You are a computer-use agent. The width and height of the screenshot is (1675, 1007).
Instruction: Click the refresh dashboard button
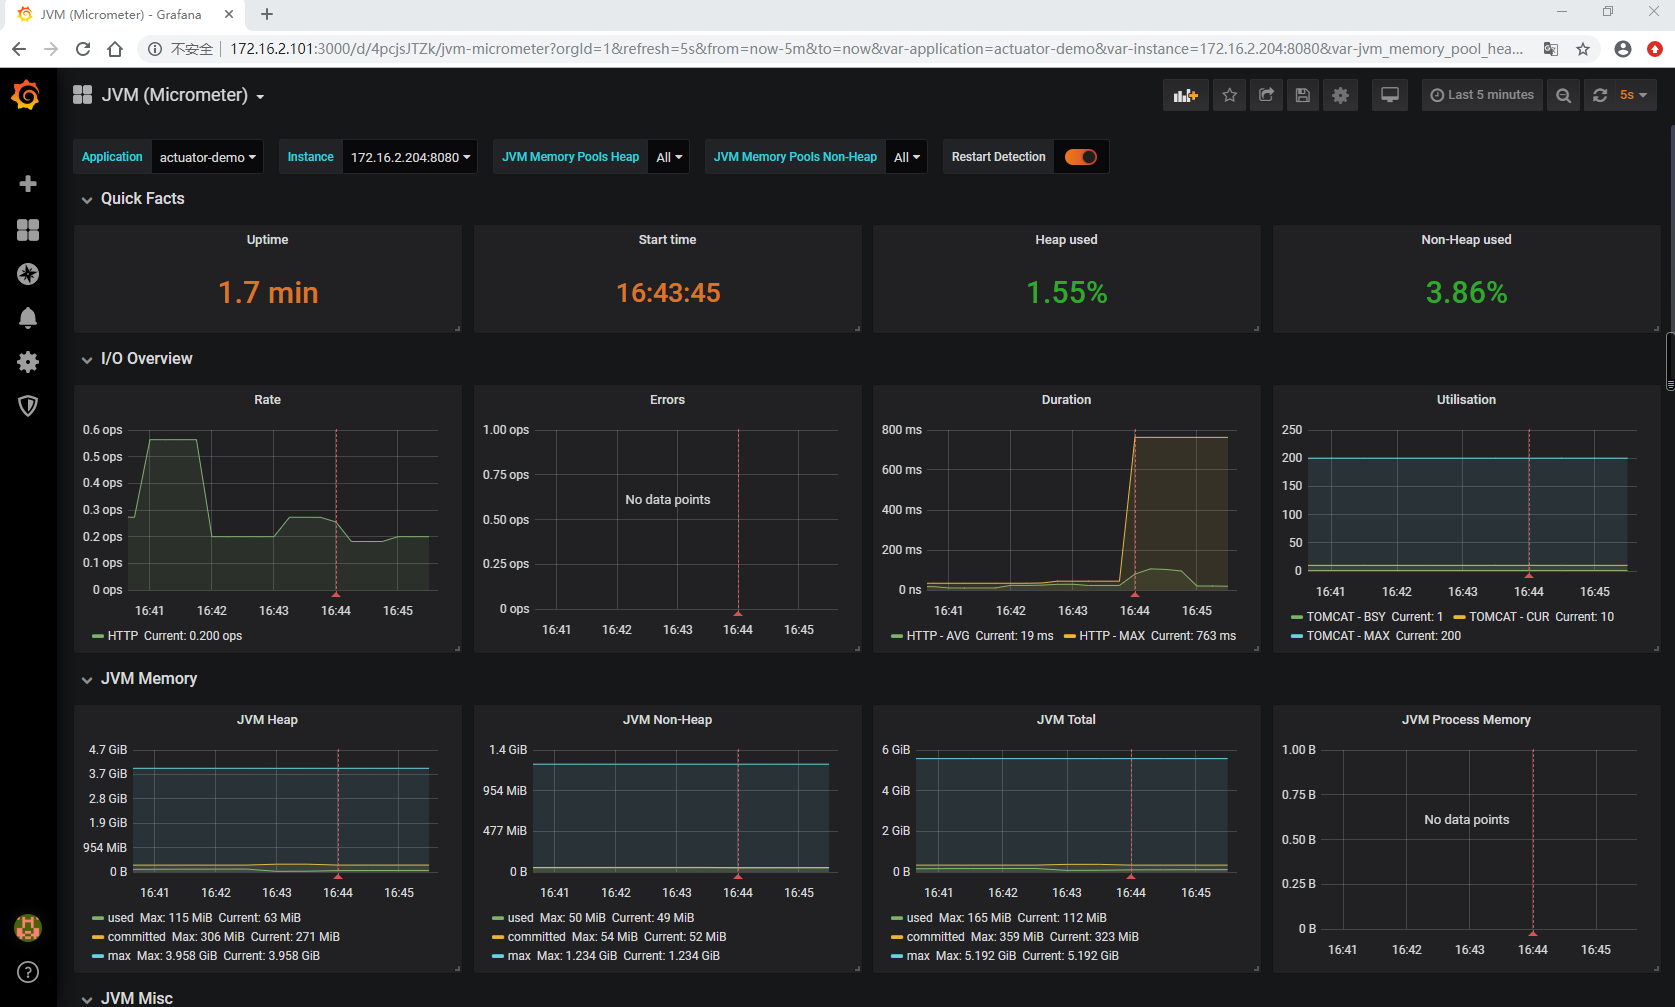[1600, 94]
